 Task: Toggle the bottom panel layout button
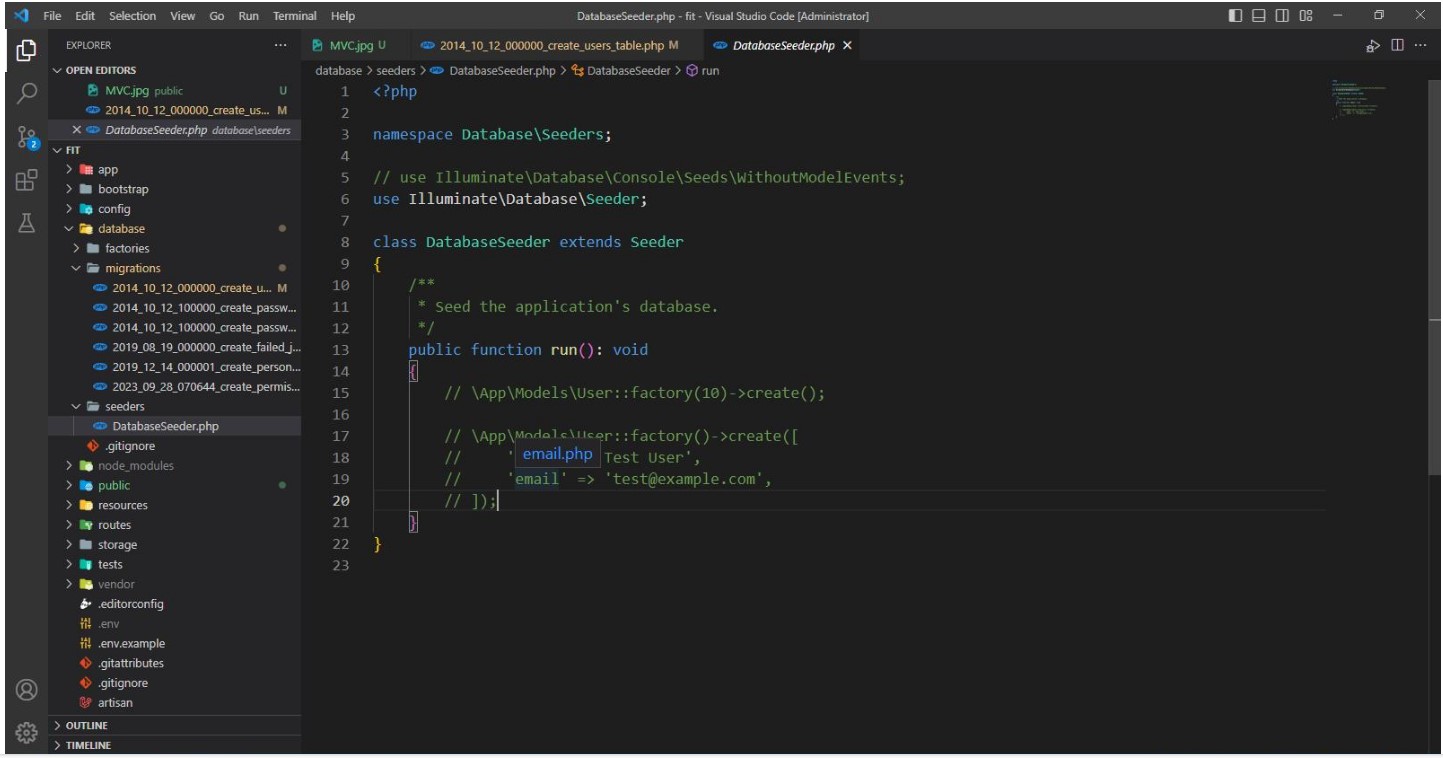pos(1259,16)
